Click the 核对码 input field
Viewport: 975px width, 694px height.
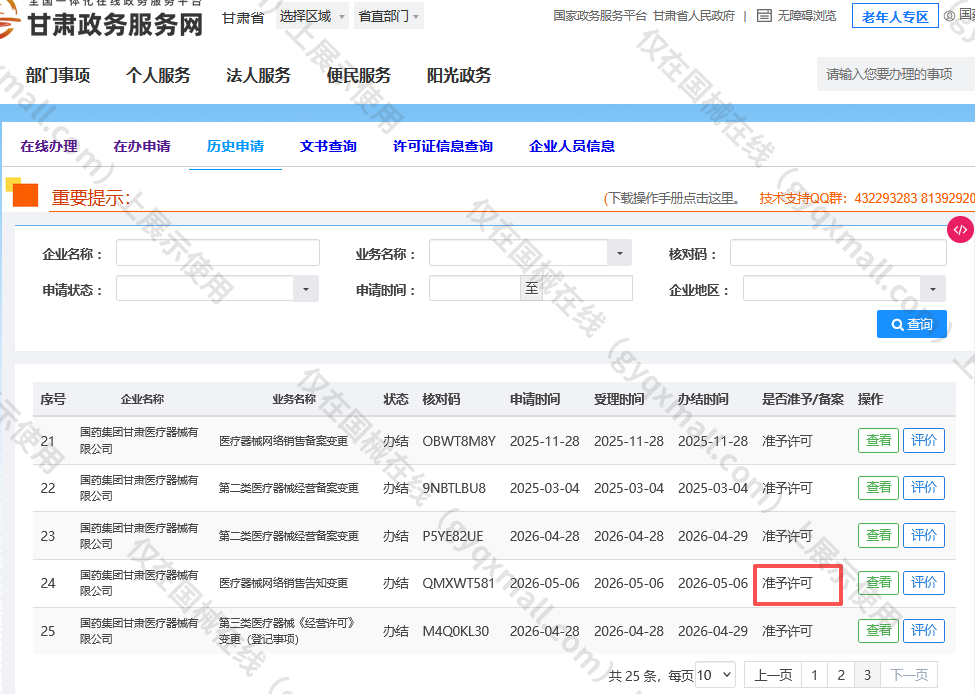838,253
